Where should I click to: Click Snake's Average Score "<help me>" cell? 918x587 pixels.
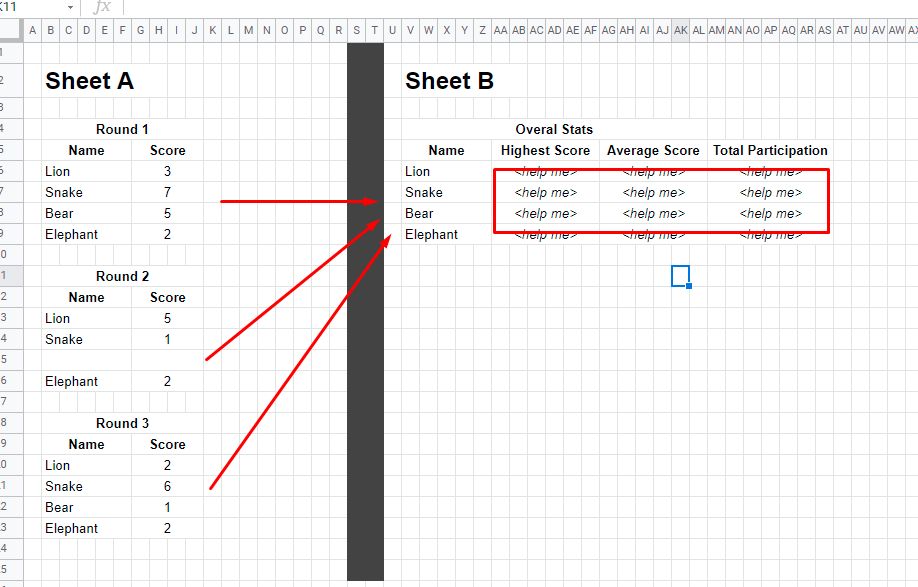click(653, 193)
